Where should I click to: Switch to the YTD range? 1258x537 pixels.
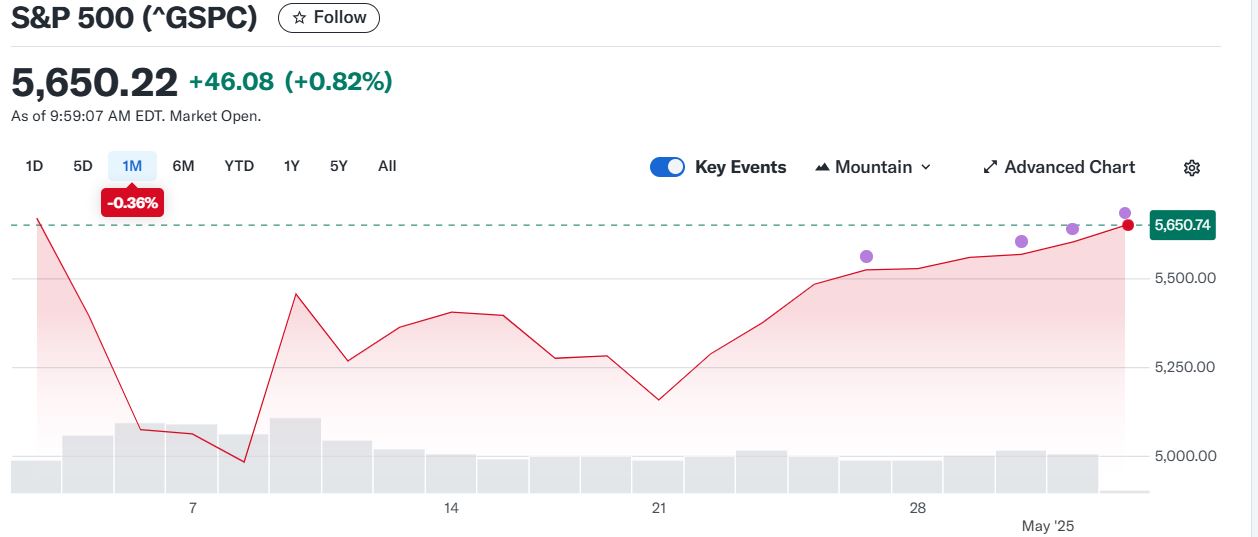click(x=239, y=166)
